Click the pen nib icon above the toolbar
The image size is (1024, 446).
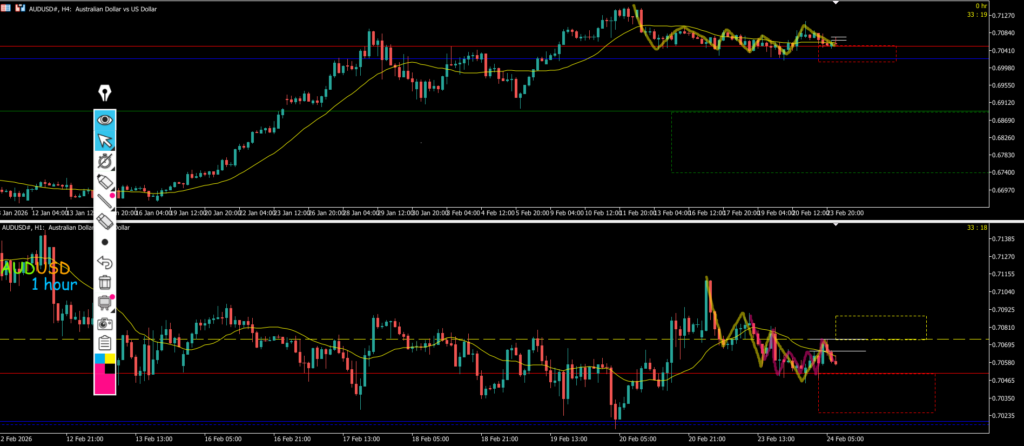105,94
